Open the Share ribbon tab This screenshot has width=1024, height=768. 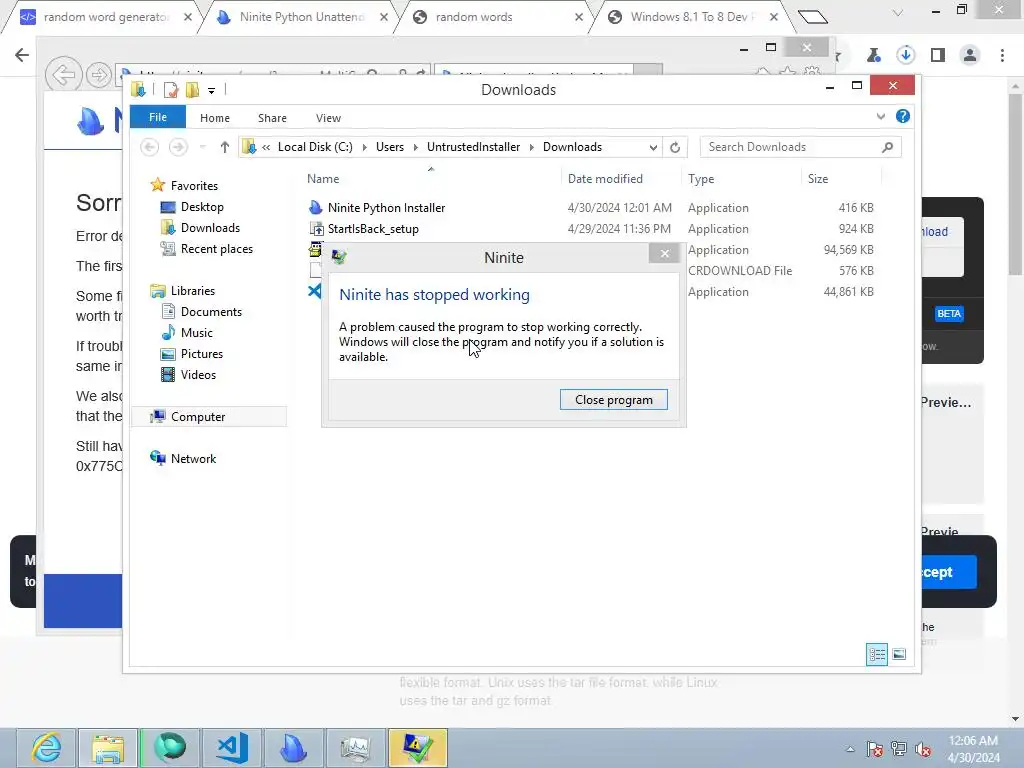[272, 118]
